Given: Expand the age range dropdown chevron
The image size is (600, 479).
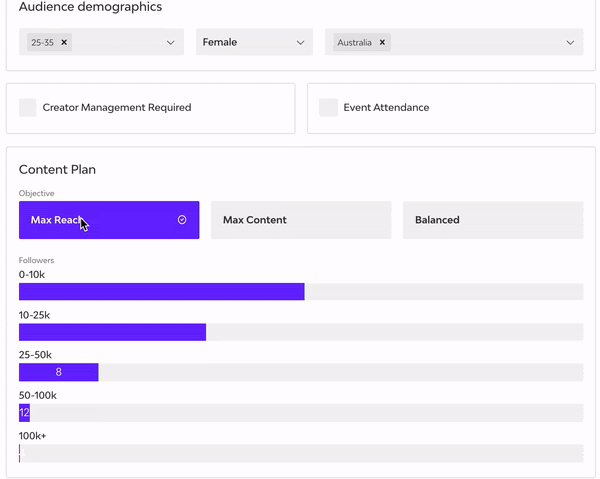Looking at the screenshot, I should tap(171, 43).
